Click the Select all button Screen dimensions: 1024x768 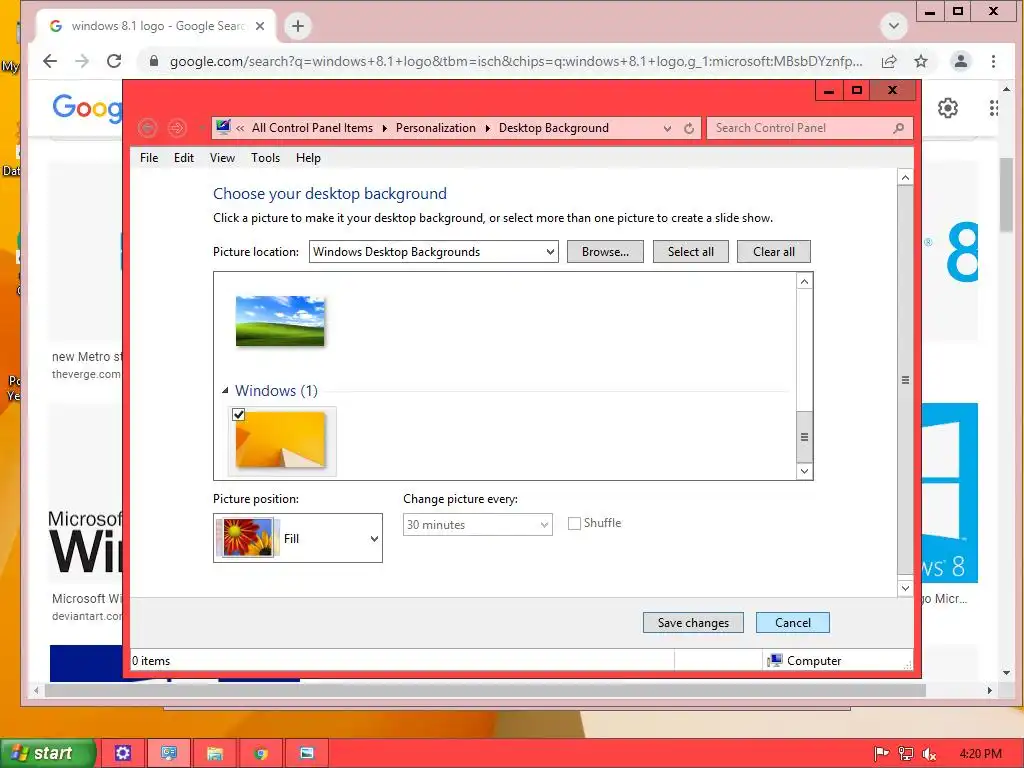[690, 251]
